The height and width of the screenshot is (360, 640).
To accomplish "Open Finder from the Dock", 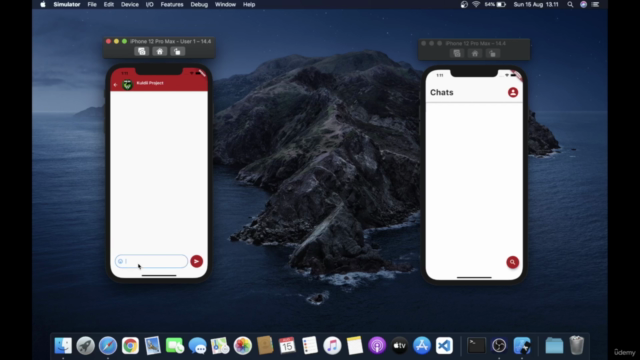I will [x=63, y=346].
